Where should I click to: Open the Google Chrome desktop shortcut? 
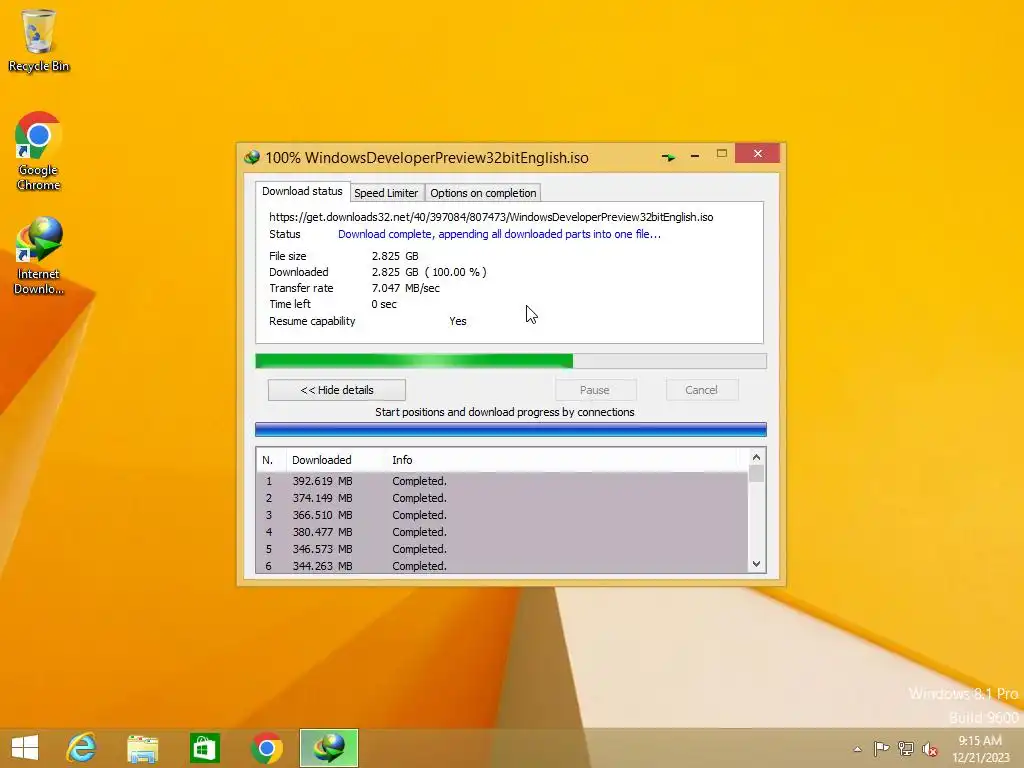point(38,151)
